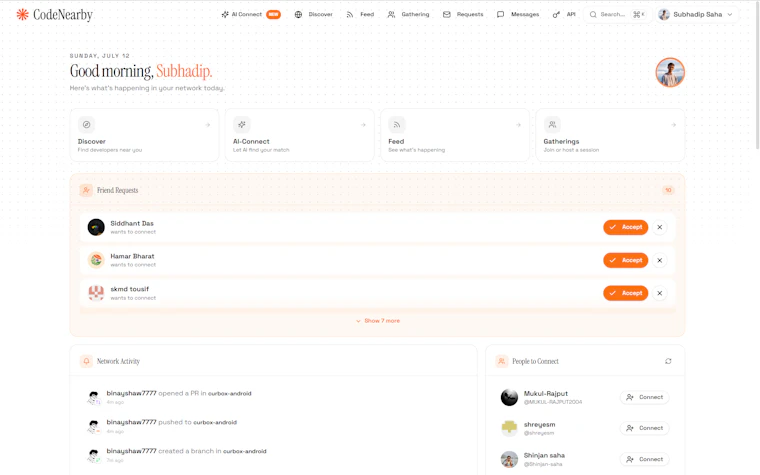Open the API page from the navbar
Screen dimensions: 760x475
point(564,15)
